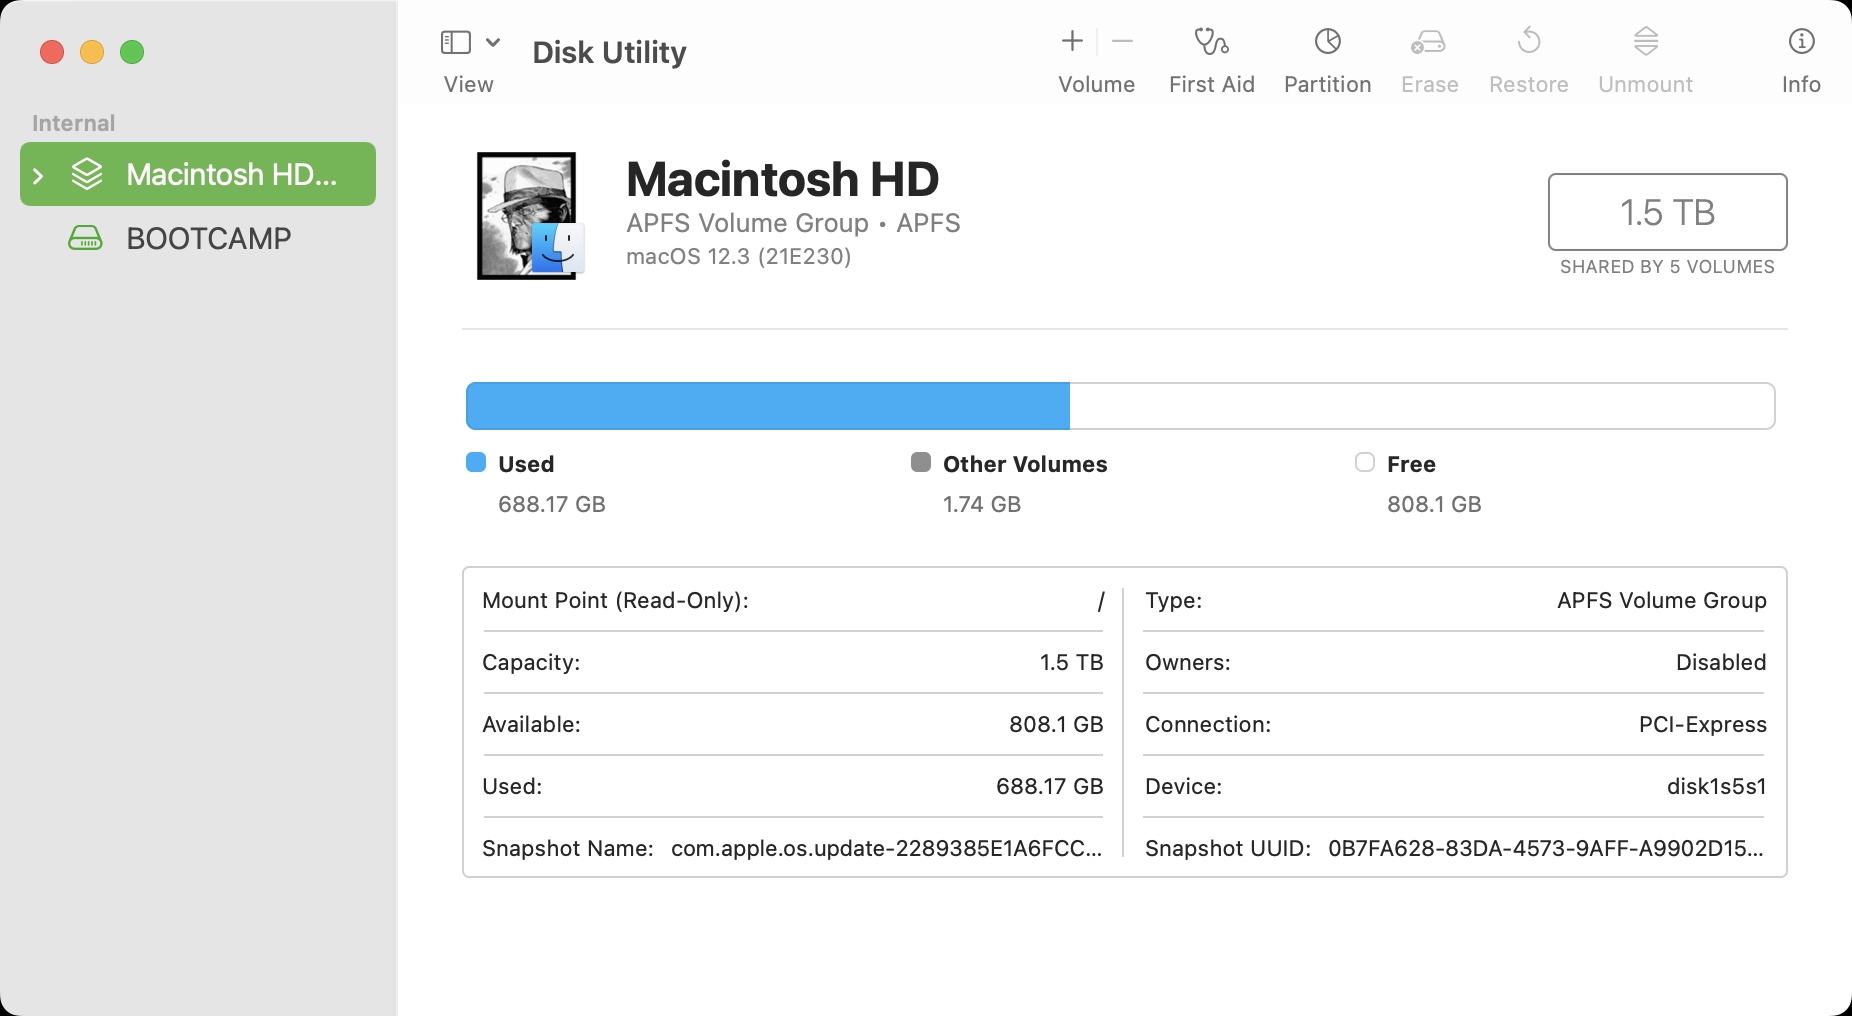Add a volume with the plus icon

click(x=1072, y=41)
